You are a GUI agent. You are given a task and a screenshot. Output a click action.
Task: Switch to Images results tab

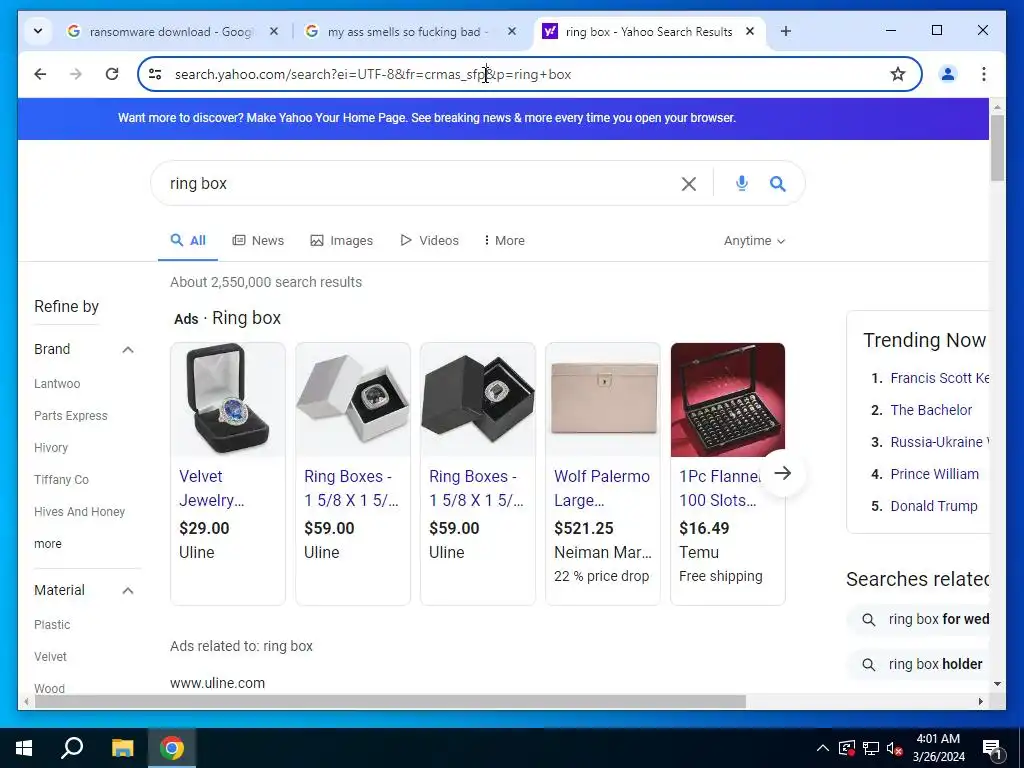(x=342, y=240)
